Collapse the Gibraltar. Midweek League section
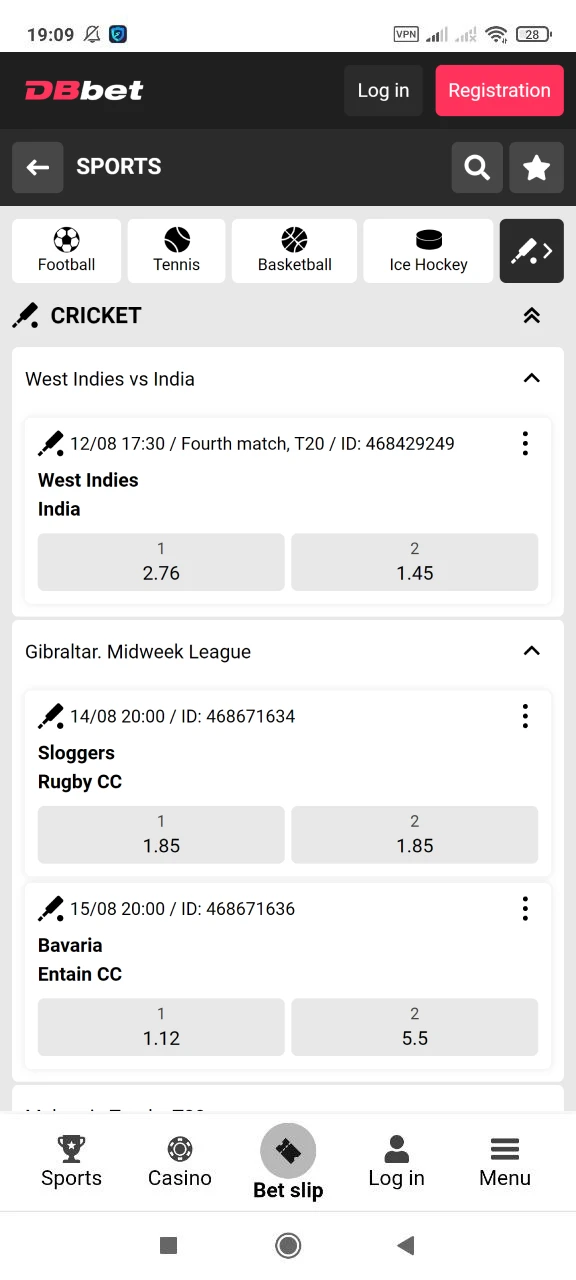Screen dimensions: 576x1280 click(x=531, y=651)
